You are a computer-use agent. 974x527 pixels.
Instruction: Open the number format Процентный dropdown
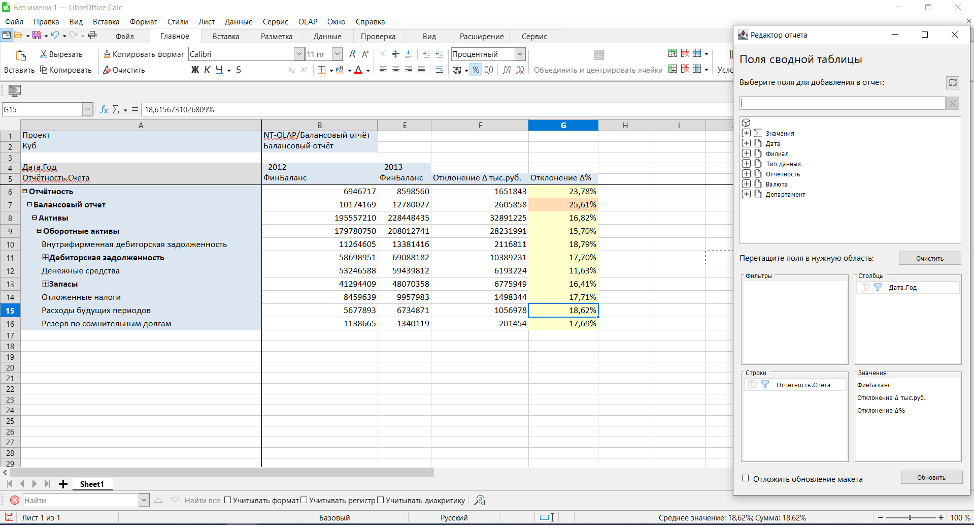pyautogui.click(x=520, y=54)
